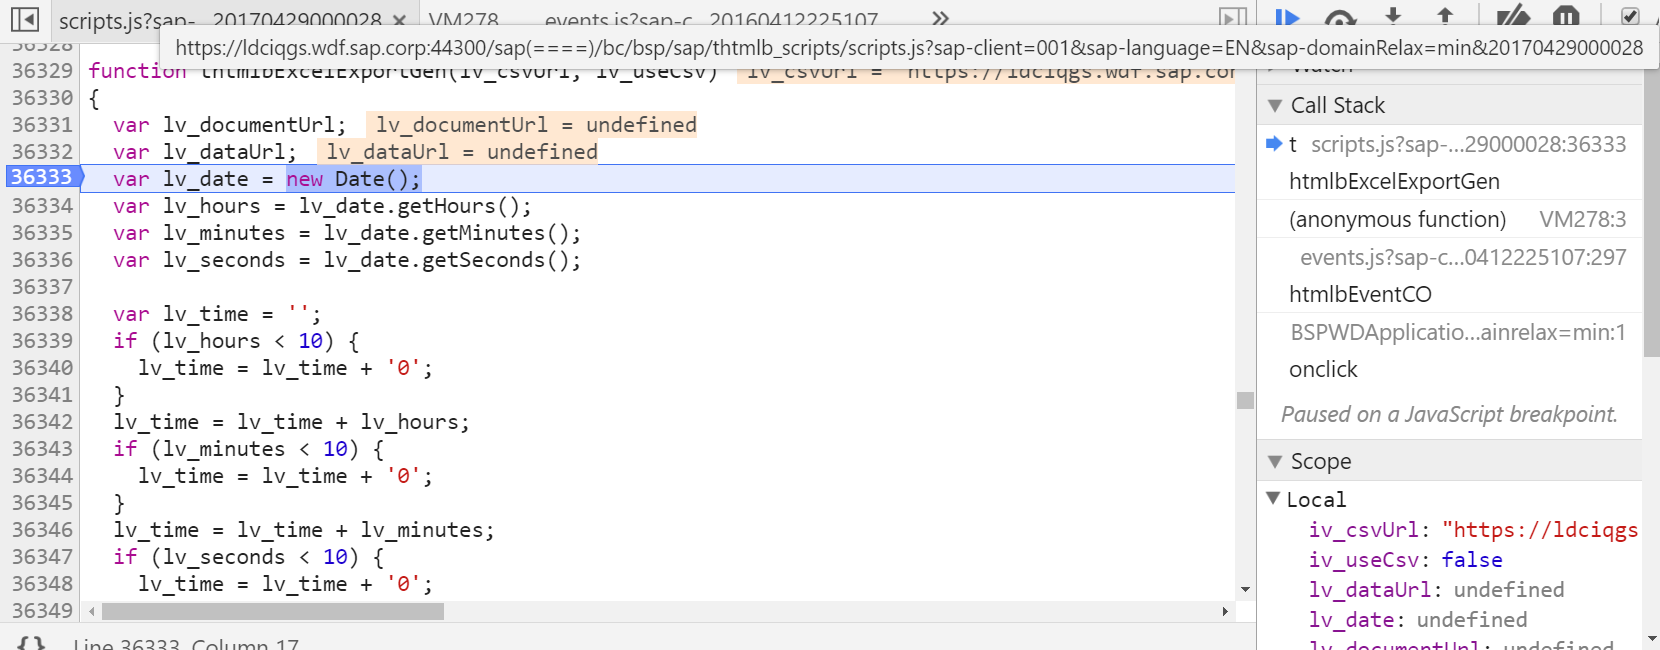
Task: Switch to the scripts.js tab
Action: tap(220, 20)
